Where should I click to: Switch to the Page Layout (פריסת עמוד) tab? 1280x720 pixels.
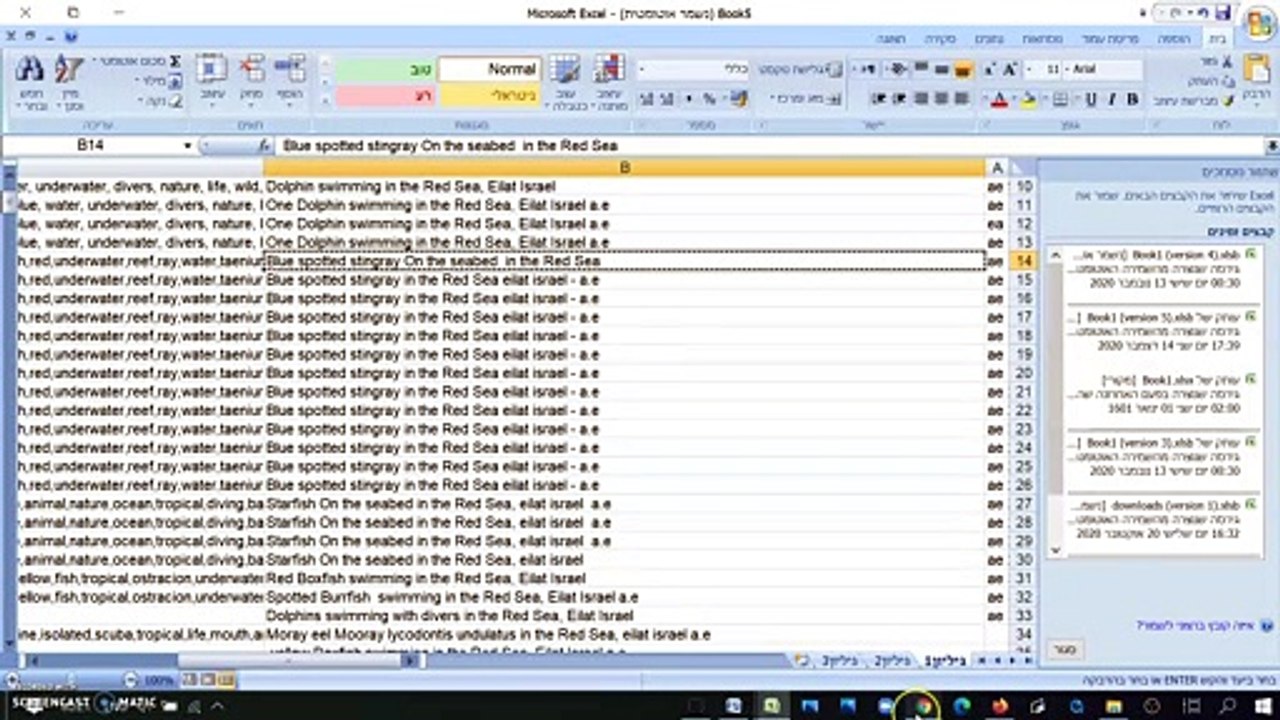click(1110, 39)
